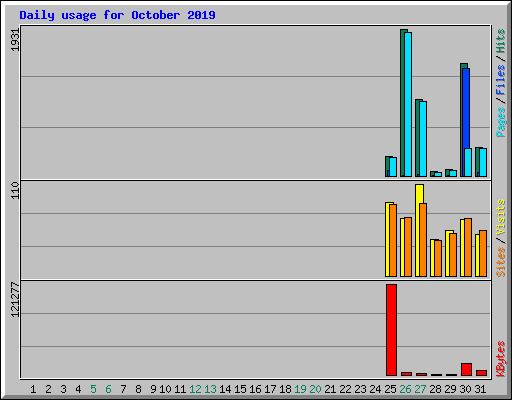512x400 pixels.
Task: Click the red KBytes bar for day 31
Action: [481, 373]
